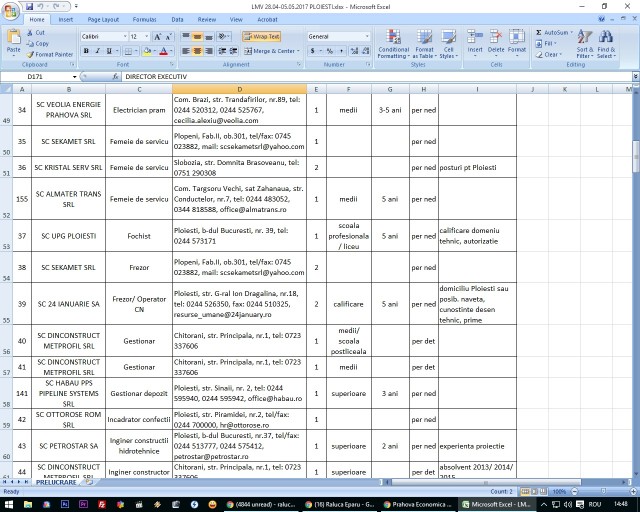Viewport: 640px width, 512px height.
Task: Click the zoom slider in status bar
Action: tap(603, 491)
